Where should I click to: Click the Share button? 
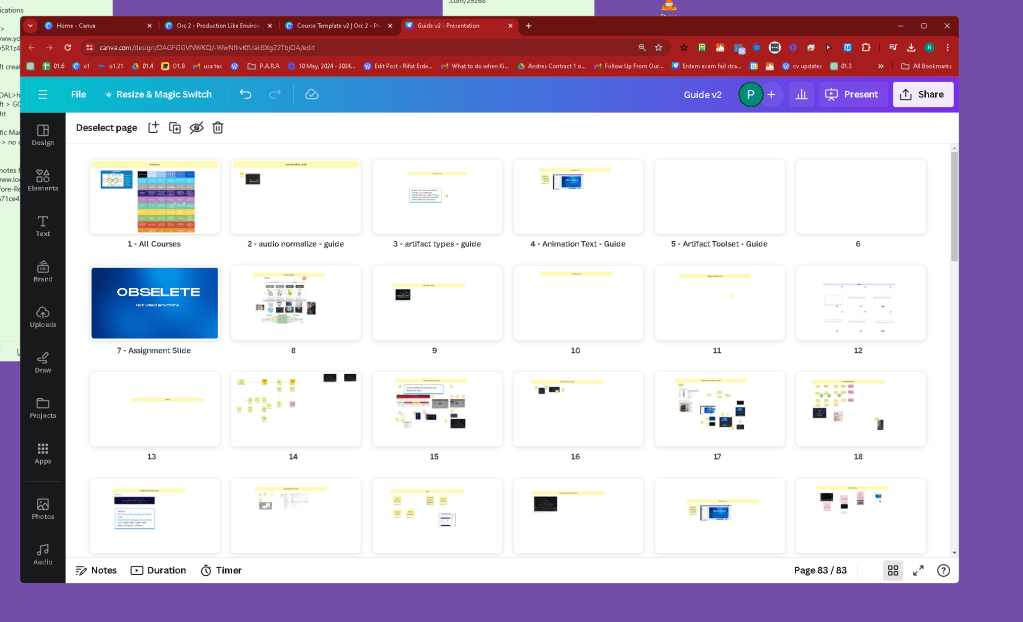[x=923, y=95]
